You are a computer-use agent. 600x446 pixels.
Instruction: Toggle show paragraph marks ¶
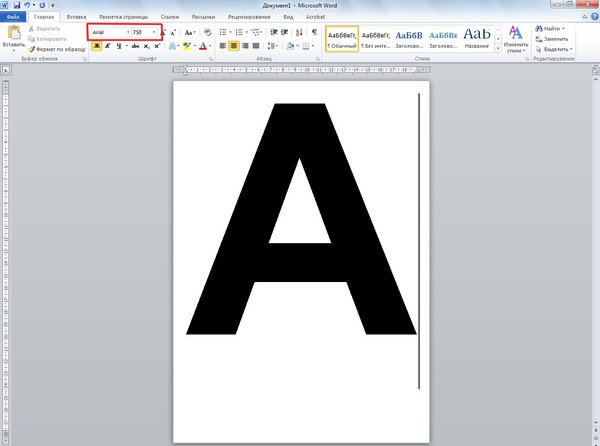click(314, 33)
